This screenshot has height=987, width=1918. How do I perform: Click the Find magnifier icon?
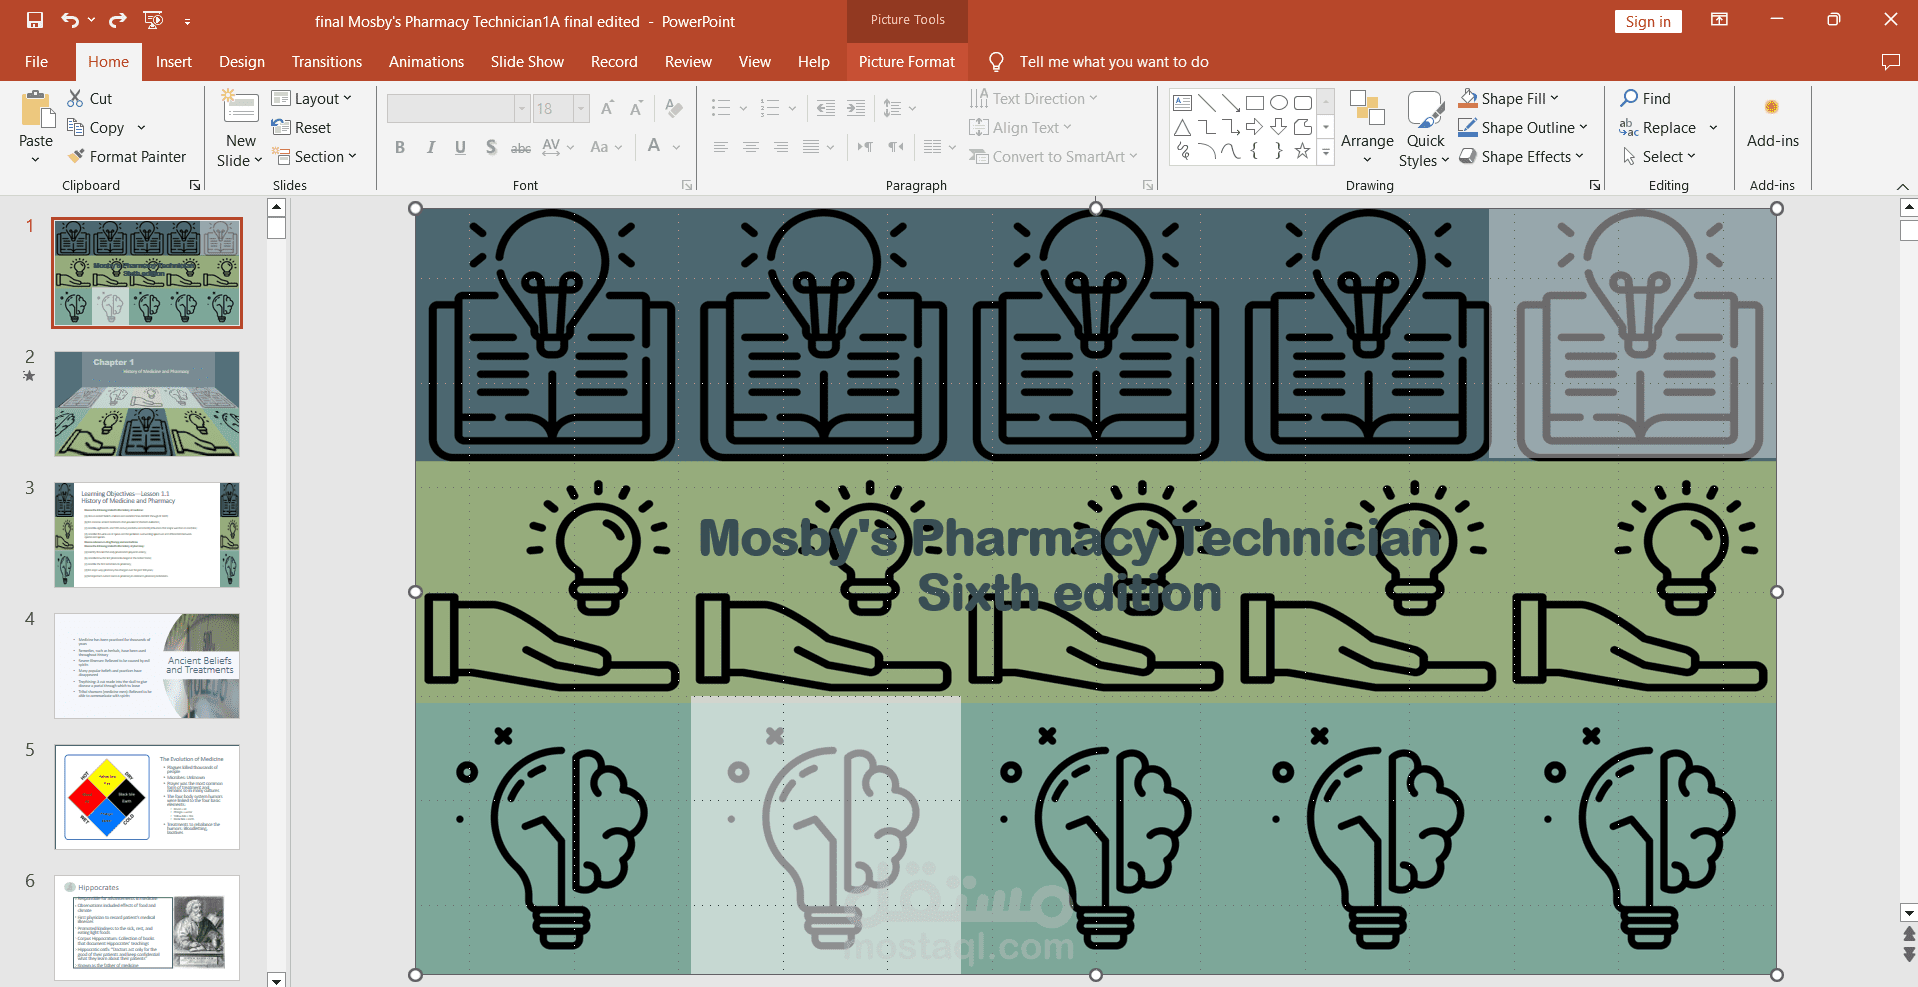pos(1629,98)
